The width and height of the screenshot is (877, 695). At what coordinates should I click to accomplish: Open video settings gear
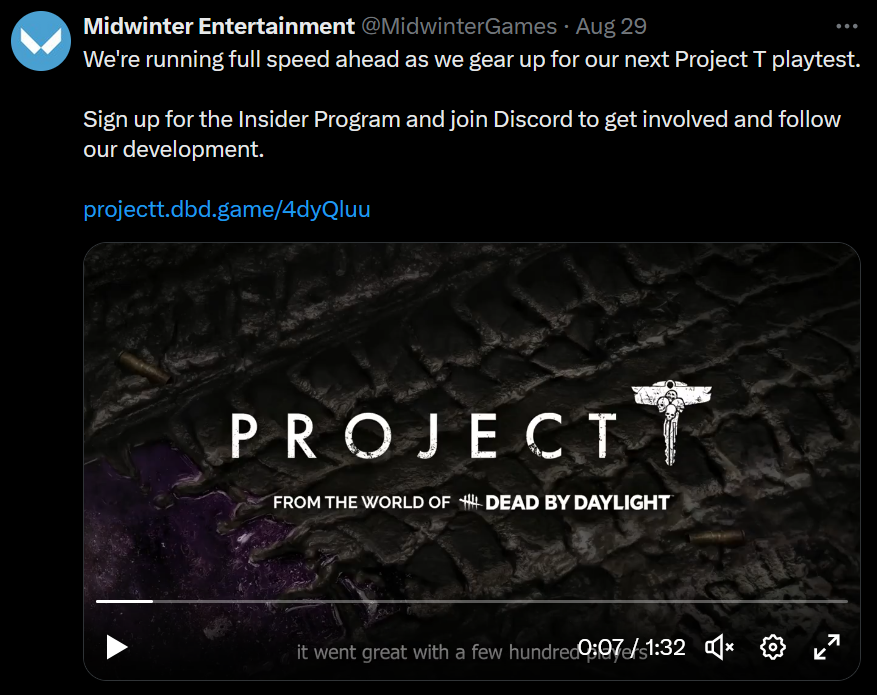tap(773, 647)
